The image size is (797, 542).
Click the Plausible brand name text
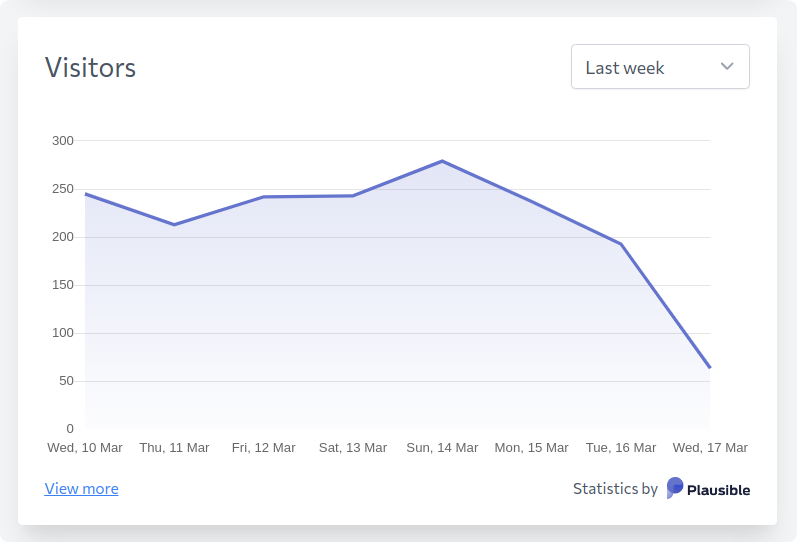719,490
